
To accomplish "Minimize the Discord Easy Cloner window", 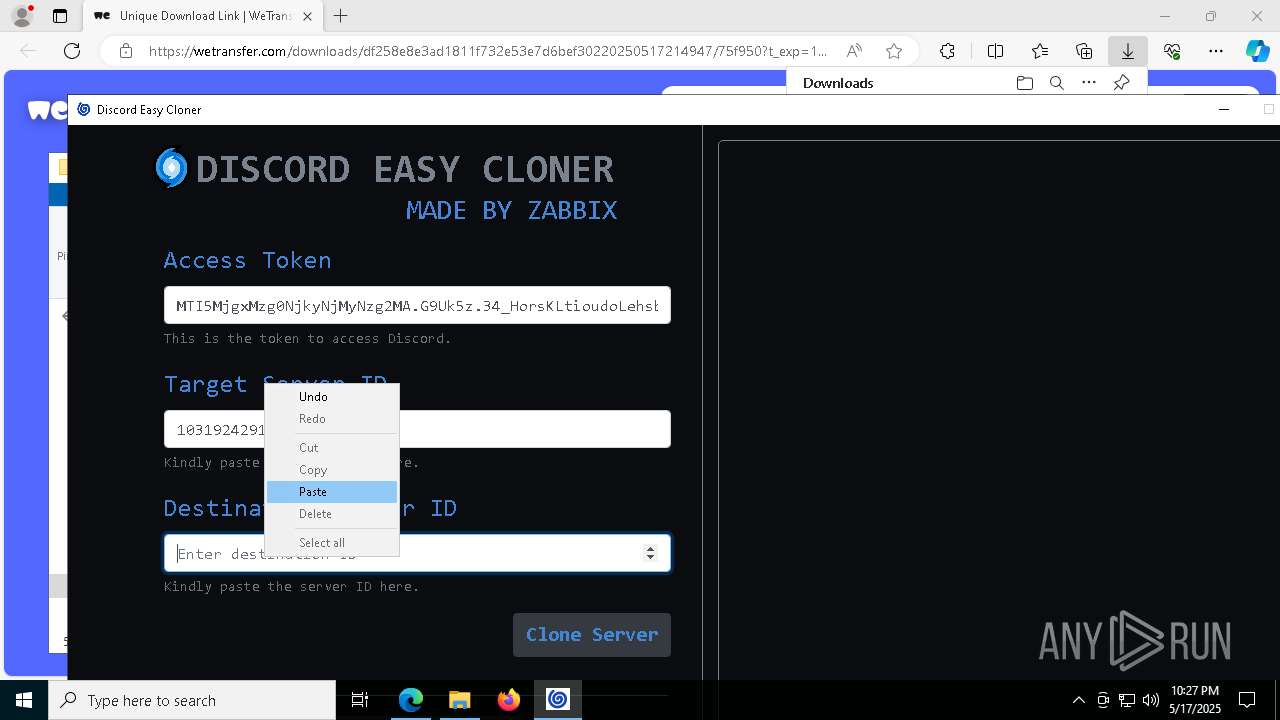I will pyautogui.click(x=1224, y=110).
